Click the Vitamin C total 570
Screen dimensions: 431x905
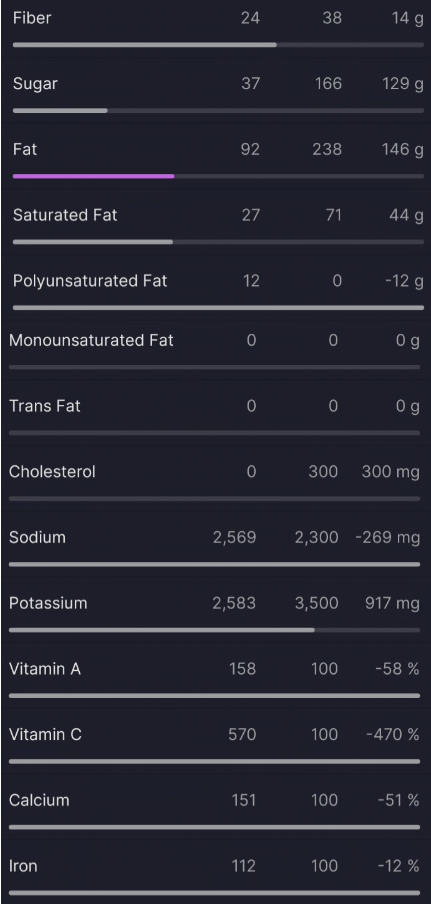242,735
